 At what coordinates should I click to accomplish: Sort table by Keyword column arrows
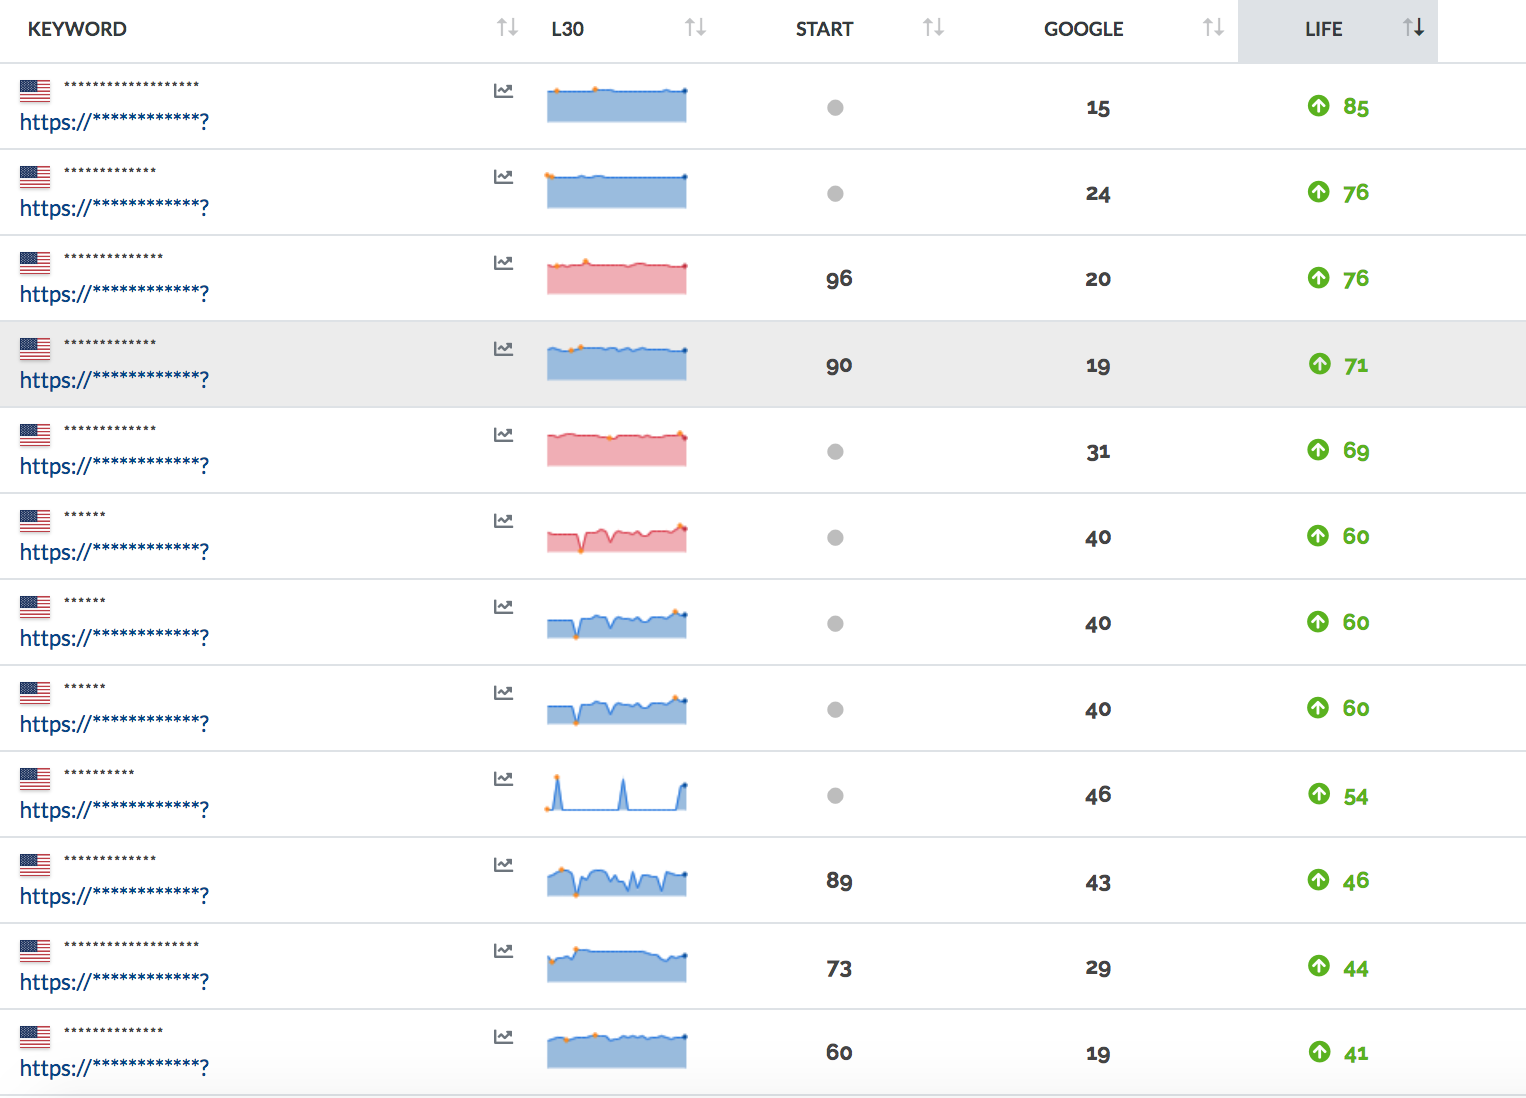(x=507, y=28)
